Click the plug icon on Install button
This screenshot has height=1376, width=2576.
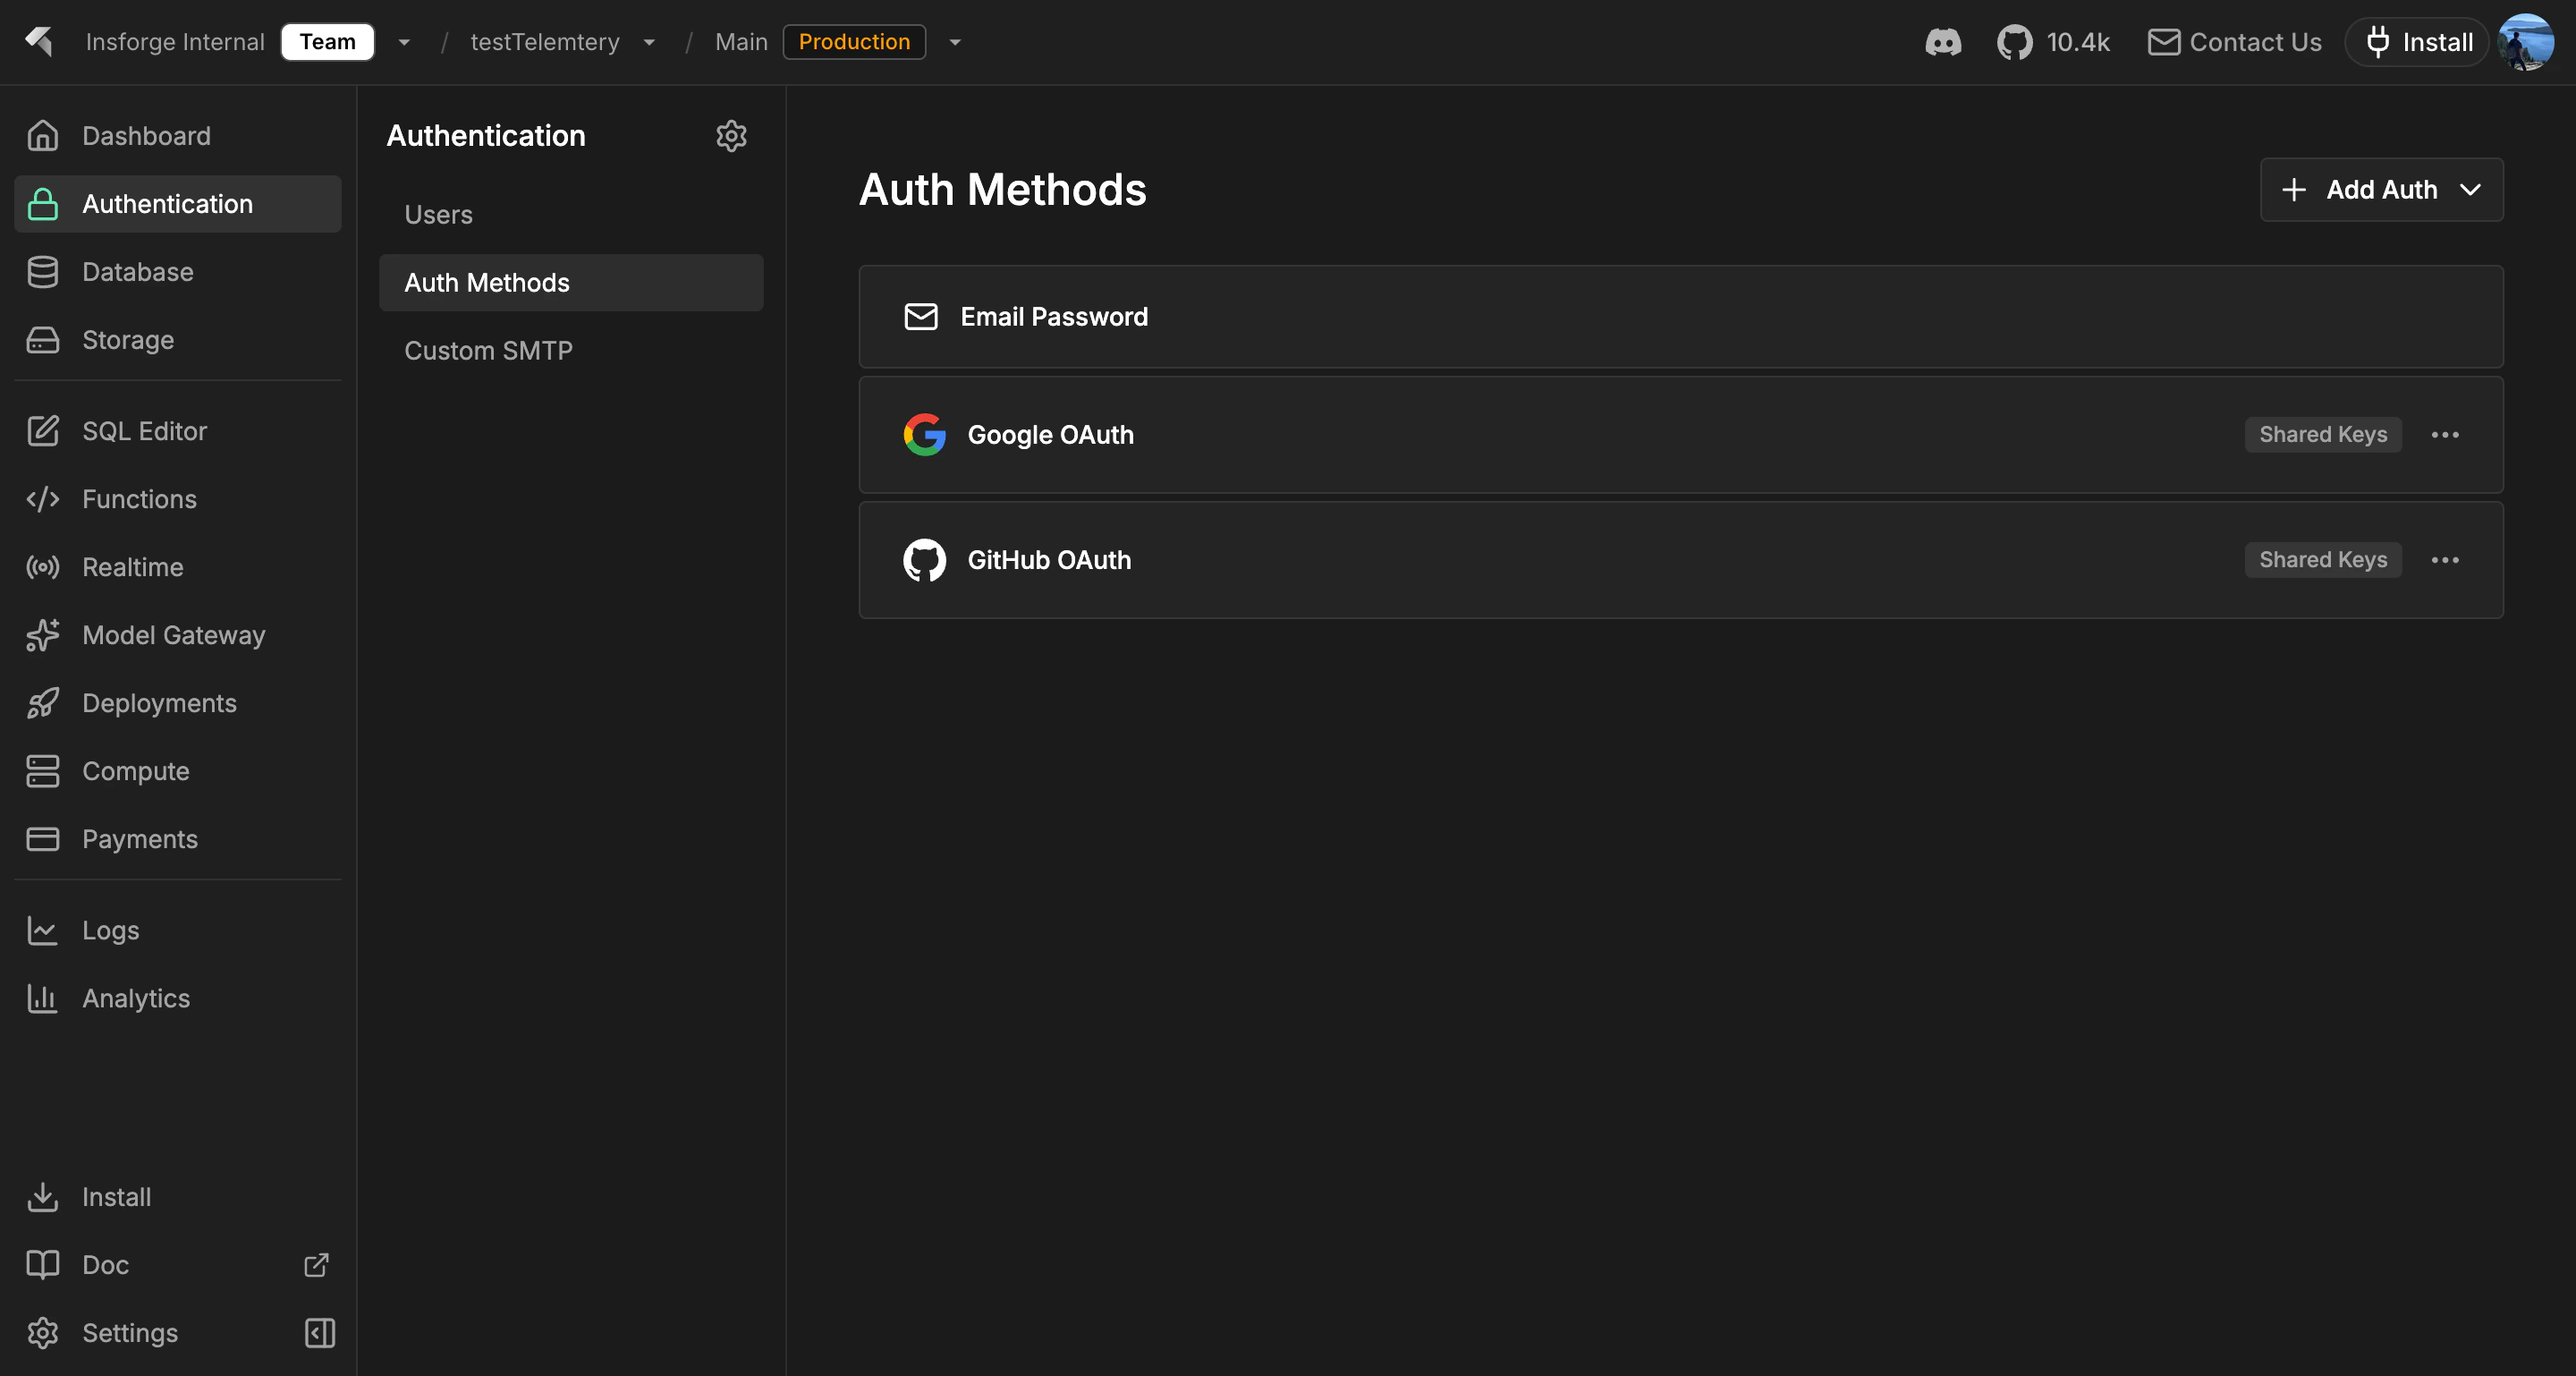[2378, 42]
